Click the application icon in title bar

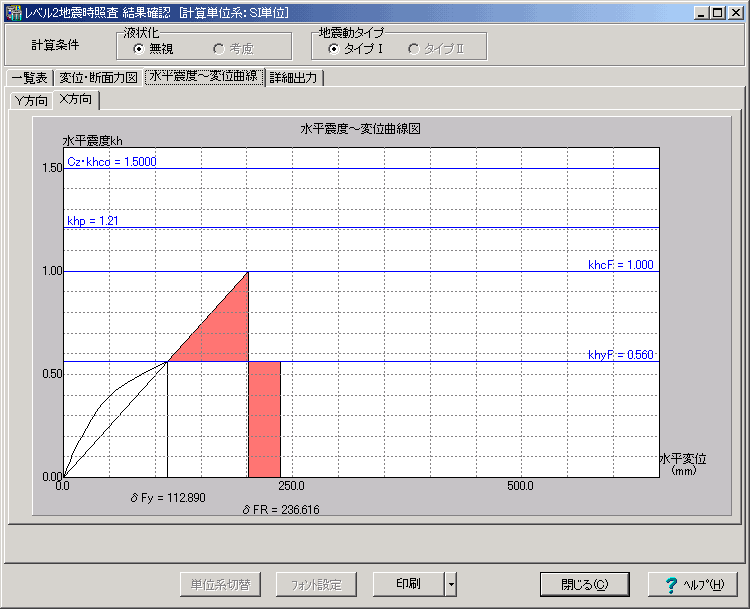click(x=12, y=12)
